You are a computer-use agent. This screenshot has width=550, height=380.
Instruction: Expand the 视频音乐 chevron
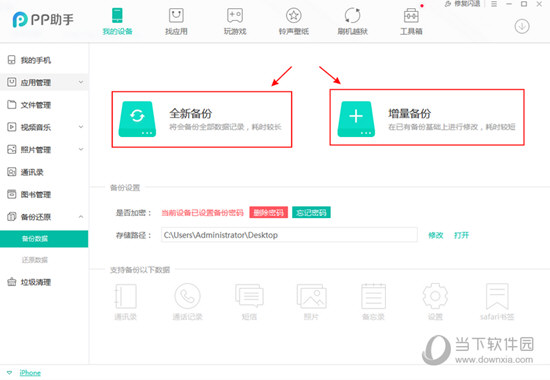click(81, 127)
